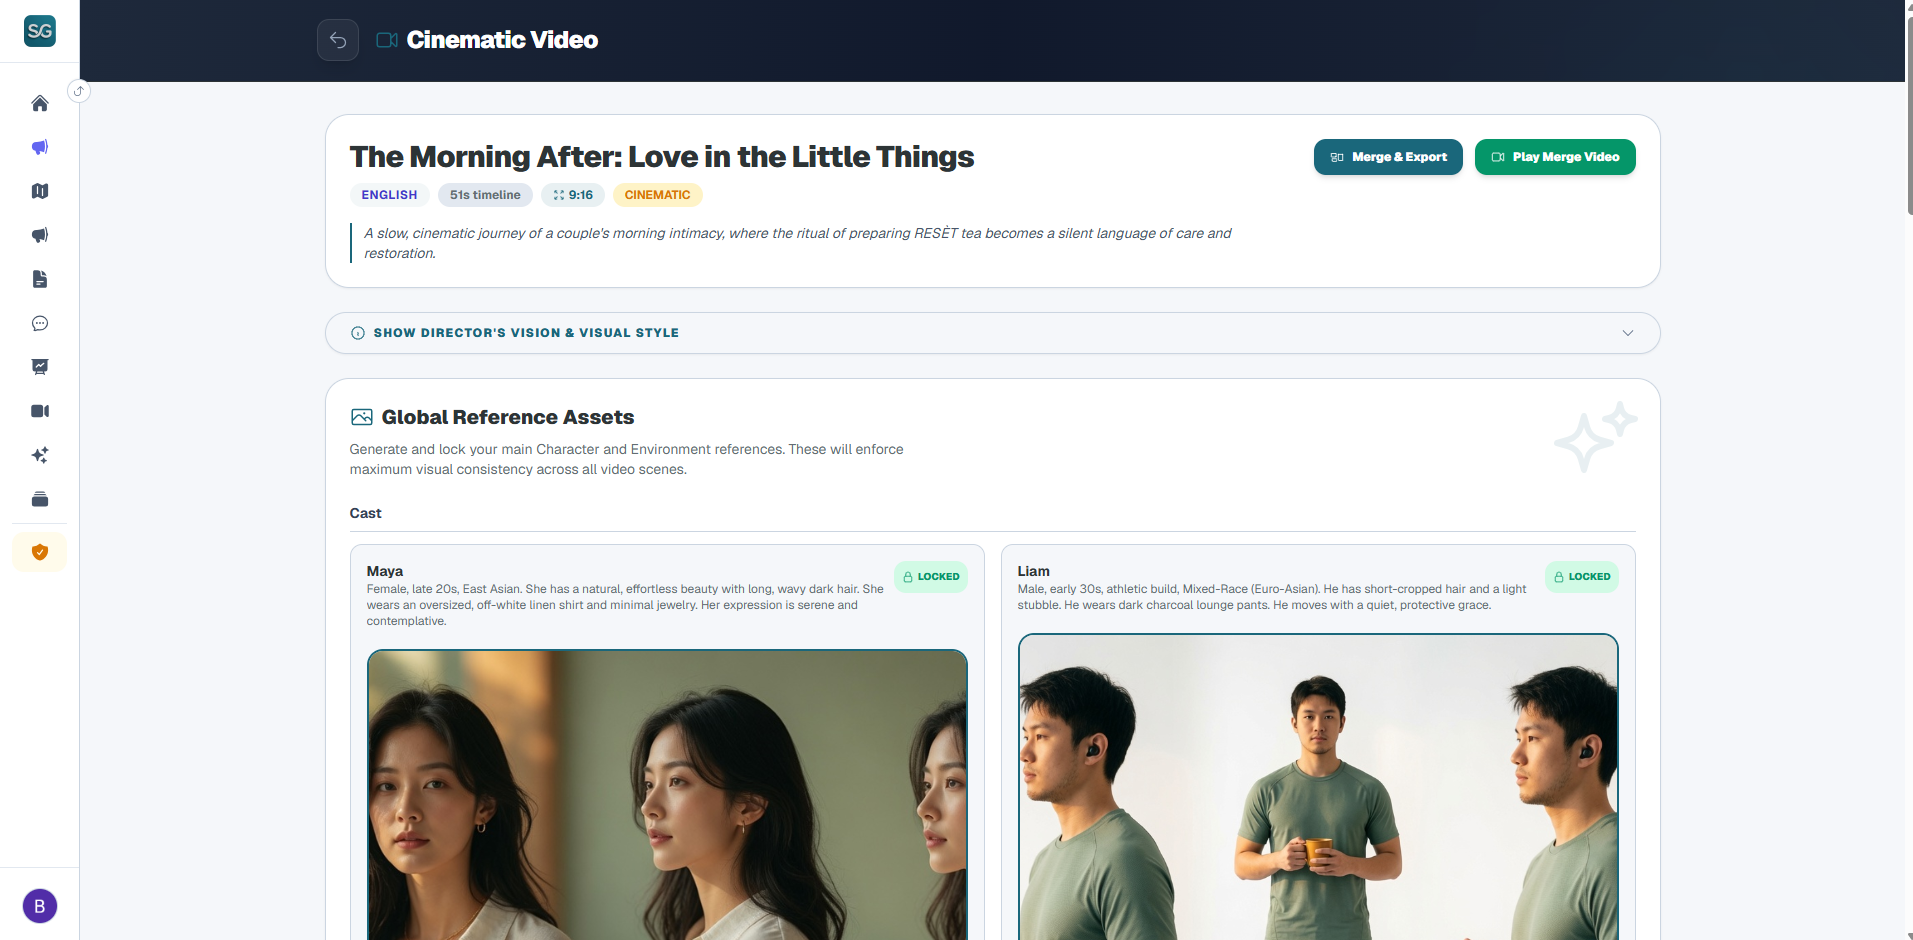Click the Cinematic Video header title

coord(502,40)
